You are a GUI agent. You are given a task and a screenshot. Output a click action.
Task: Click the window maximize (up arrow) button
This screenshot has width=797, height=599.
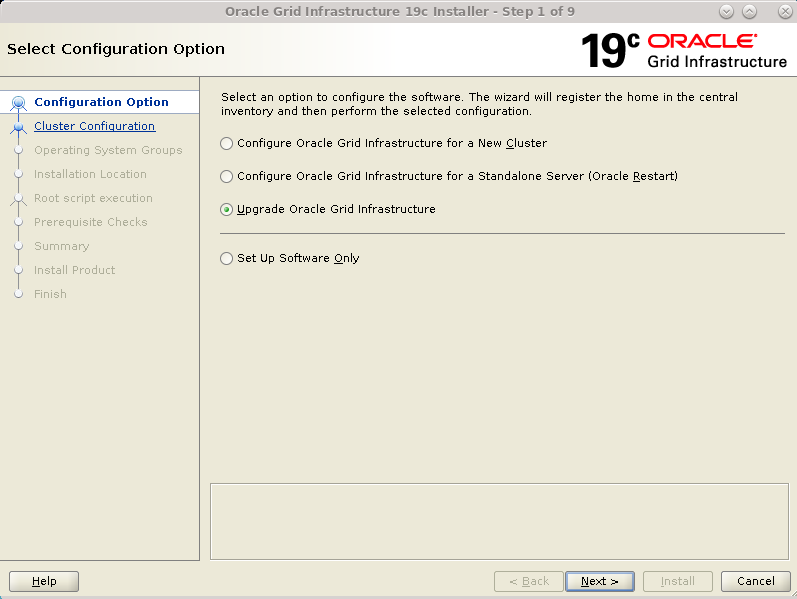750,11
